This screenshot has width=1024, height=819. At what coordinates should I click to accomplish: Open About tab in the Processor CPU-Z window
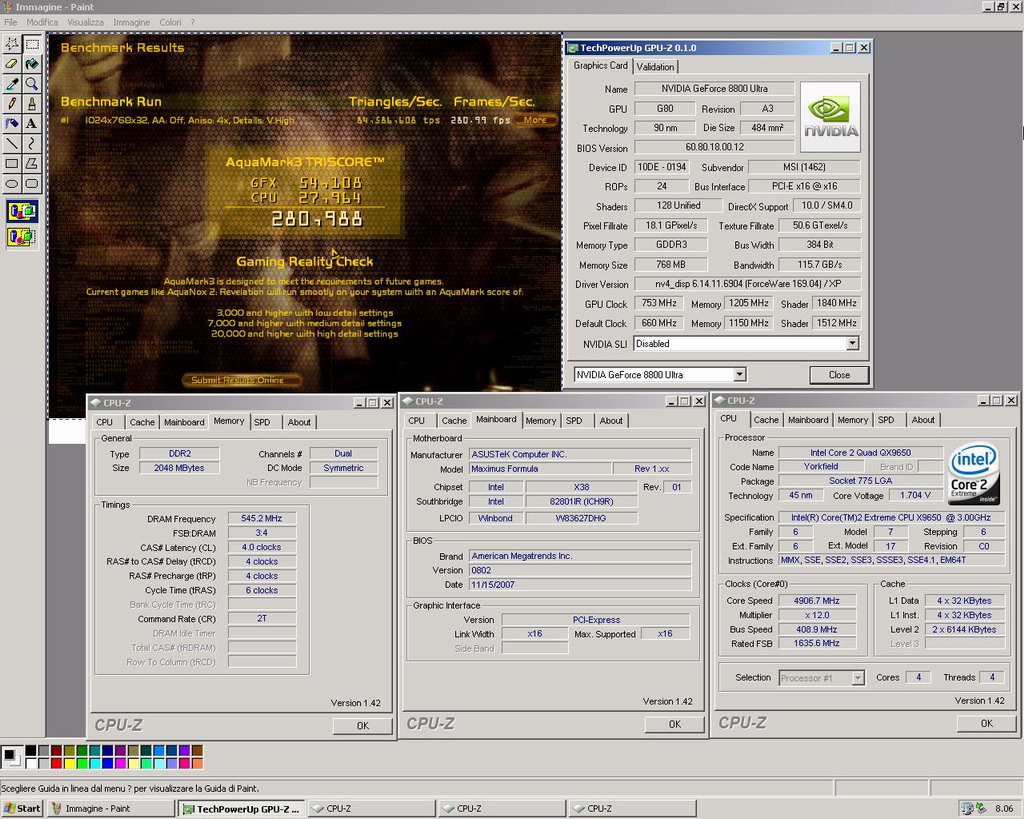tap(923, 420)
